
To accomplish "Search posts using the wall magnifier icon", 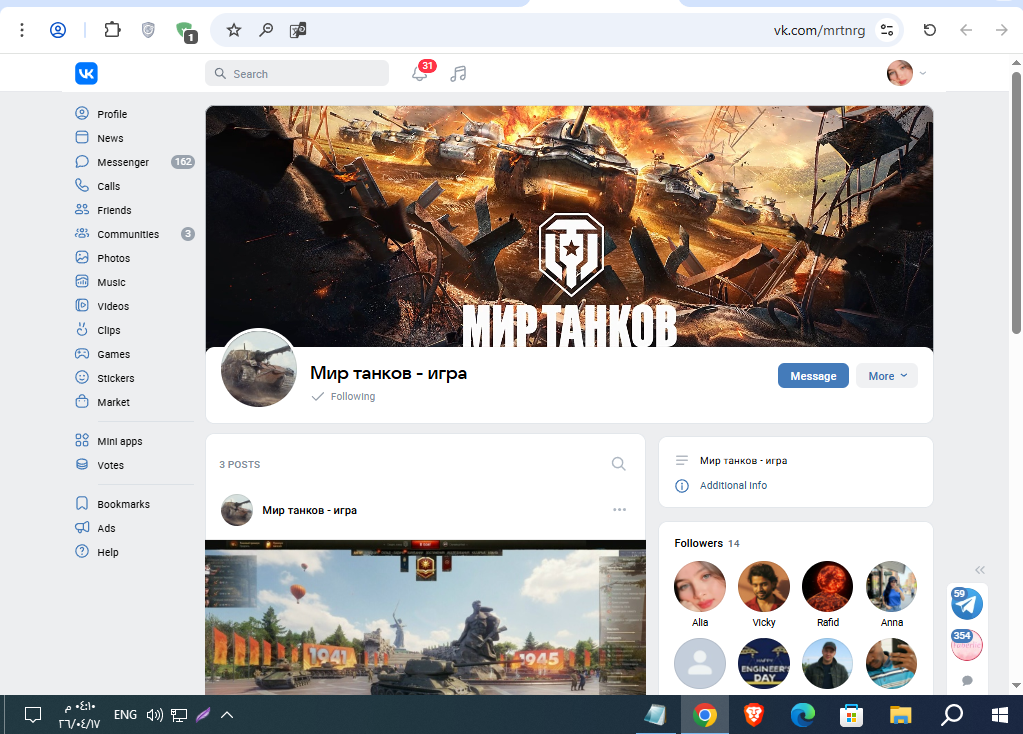I will (618, 464).
